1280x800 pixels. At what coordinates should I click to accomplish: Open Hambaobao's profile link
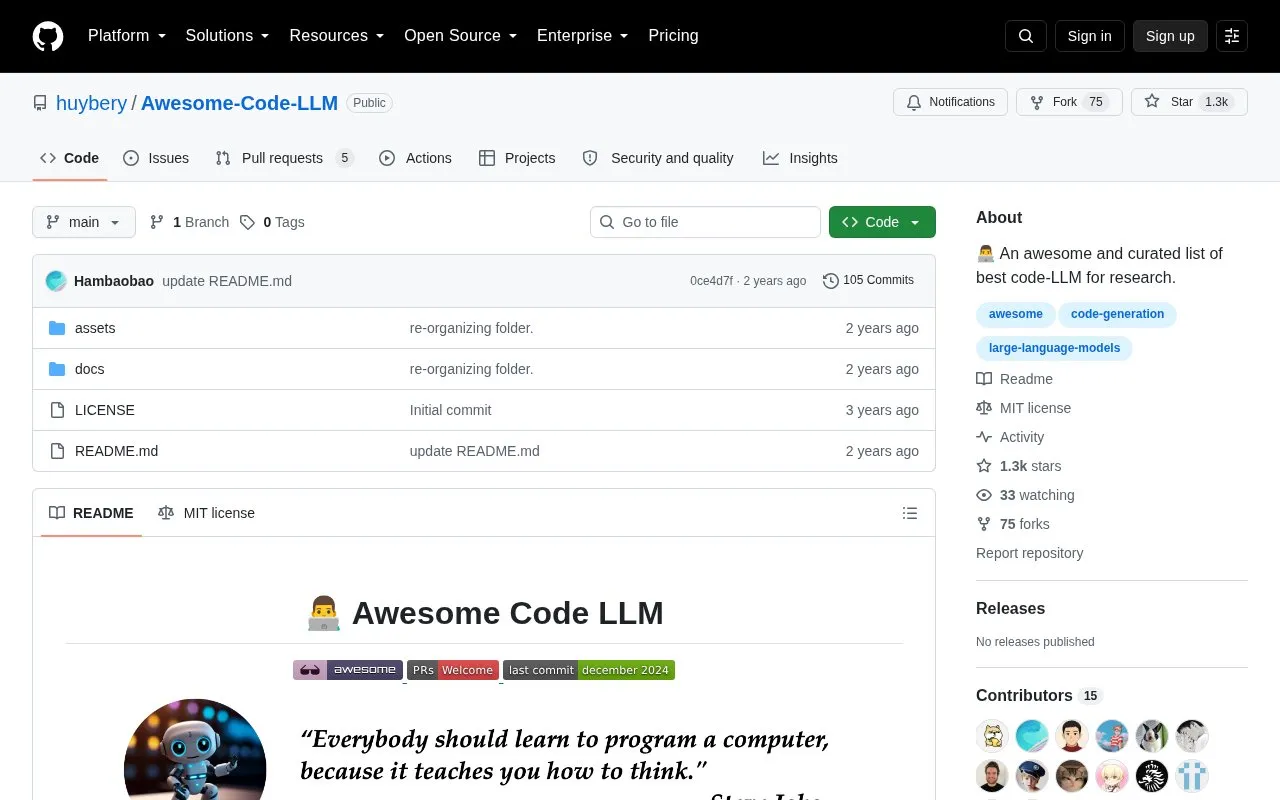click(x=114, y=281)
